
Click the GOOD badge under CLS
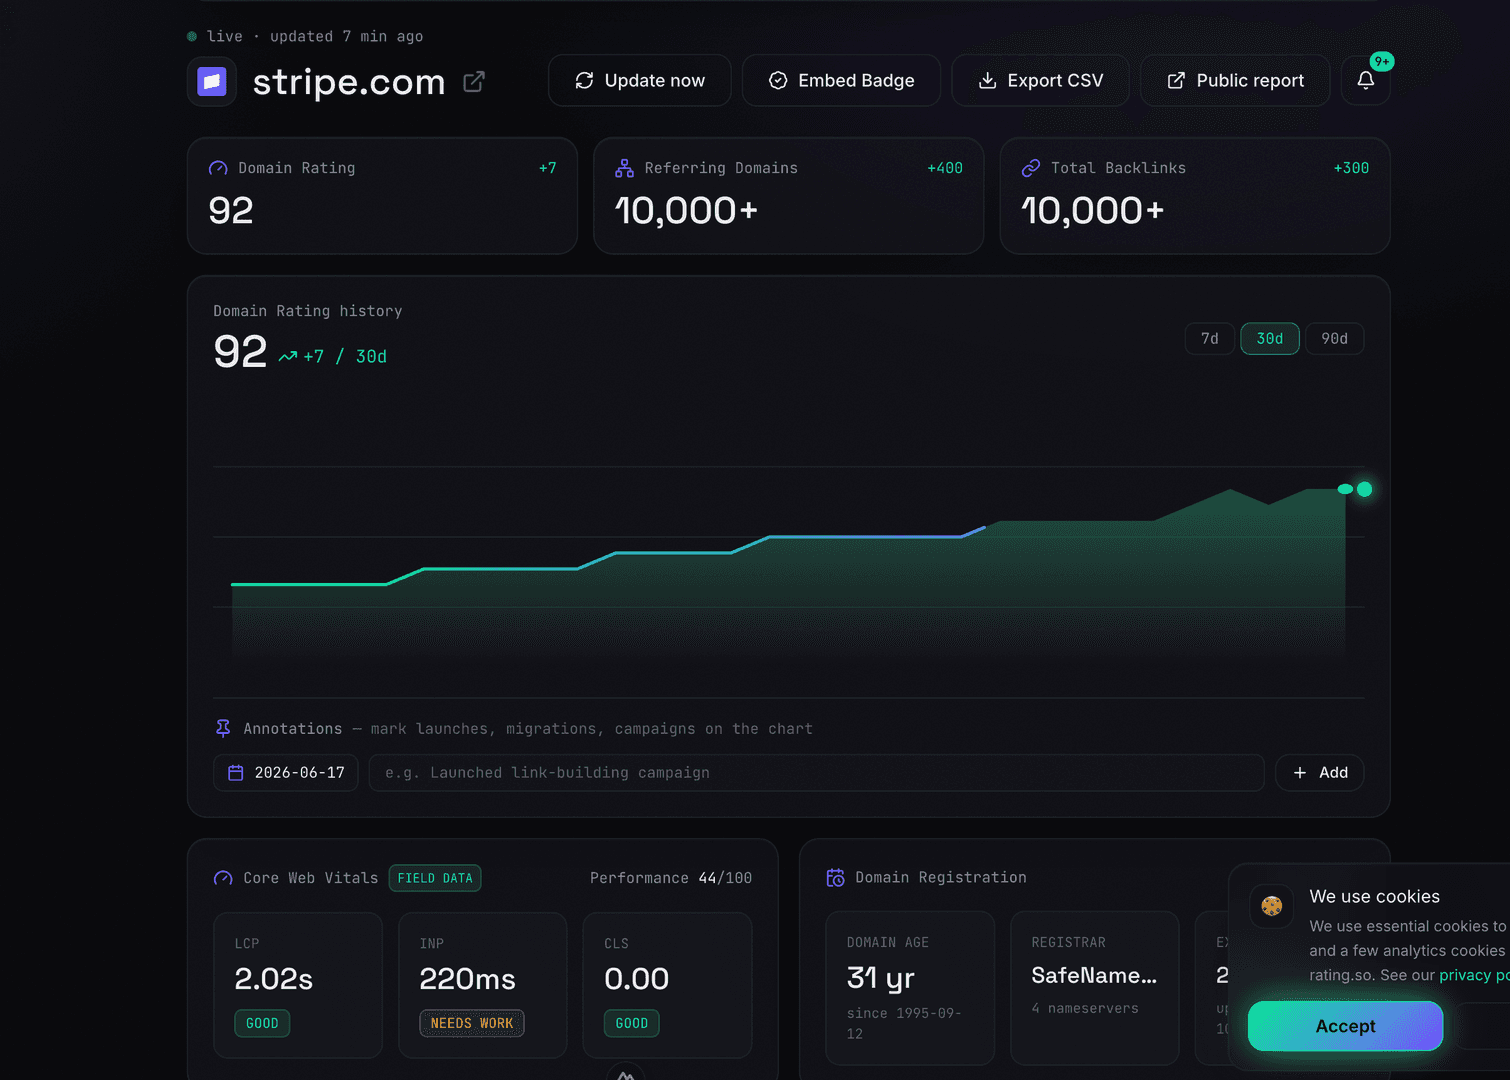(632, 1023)
